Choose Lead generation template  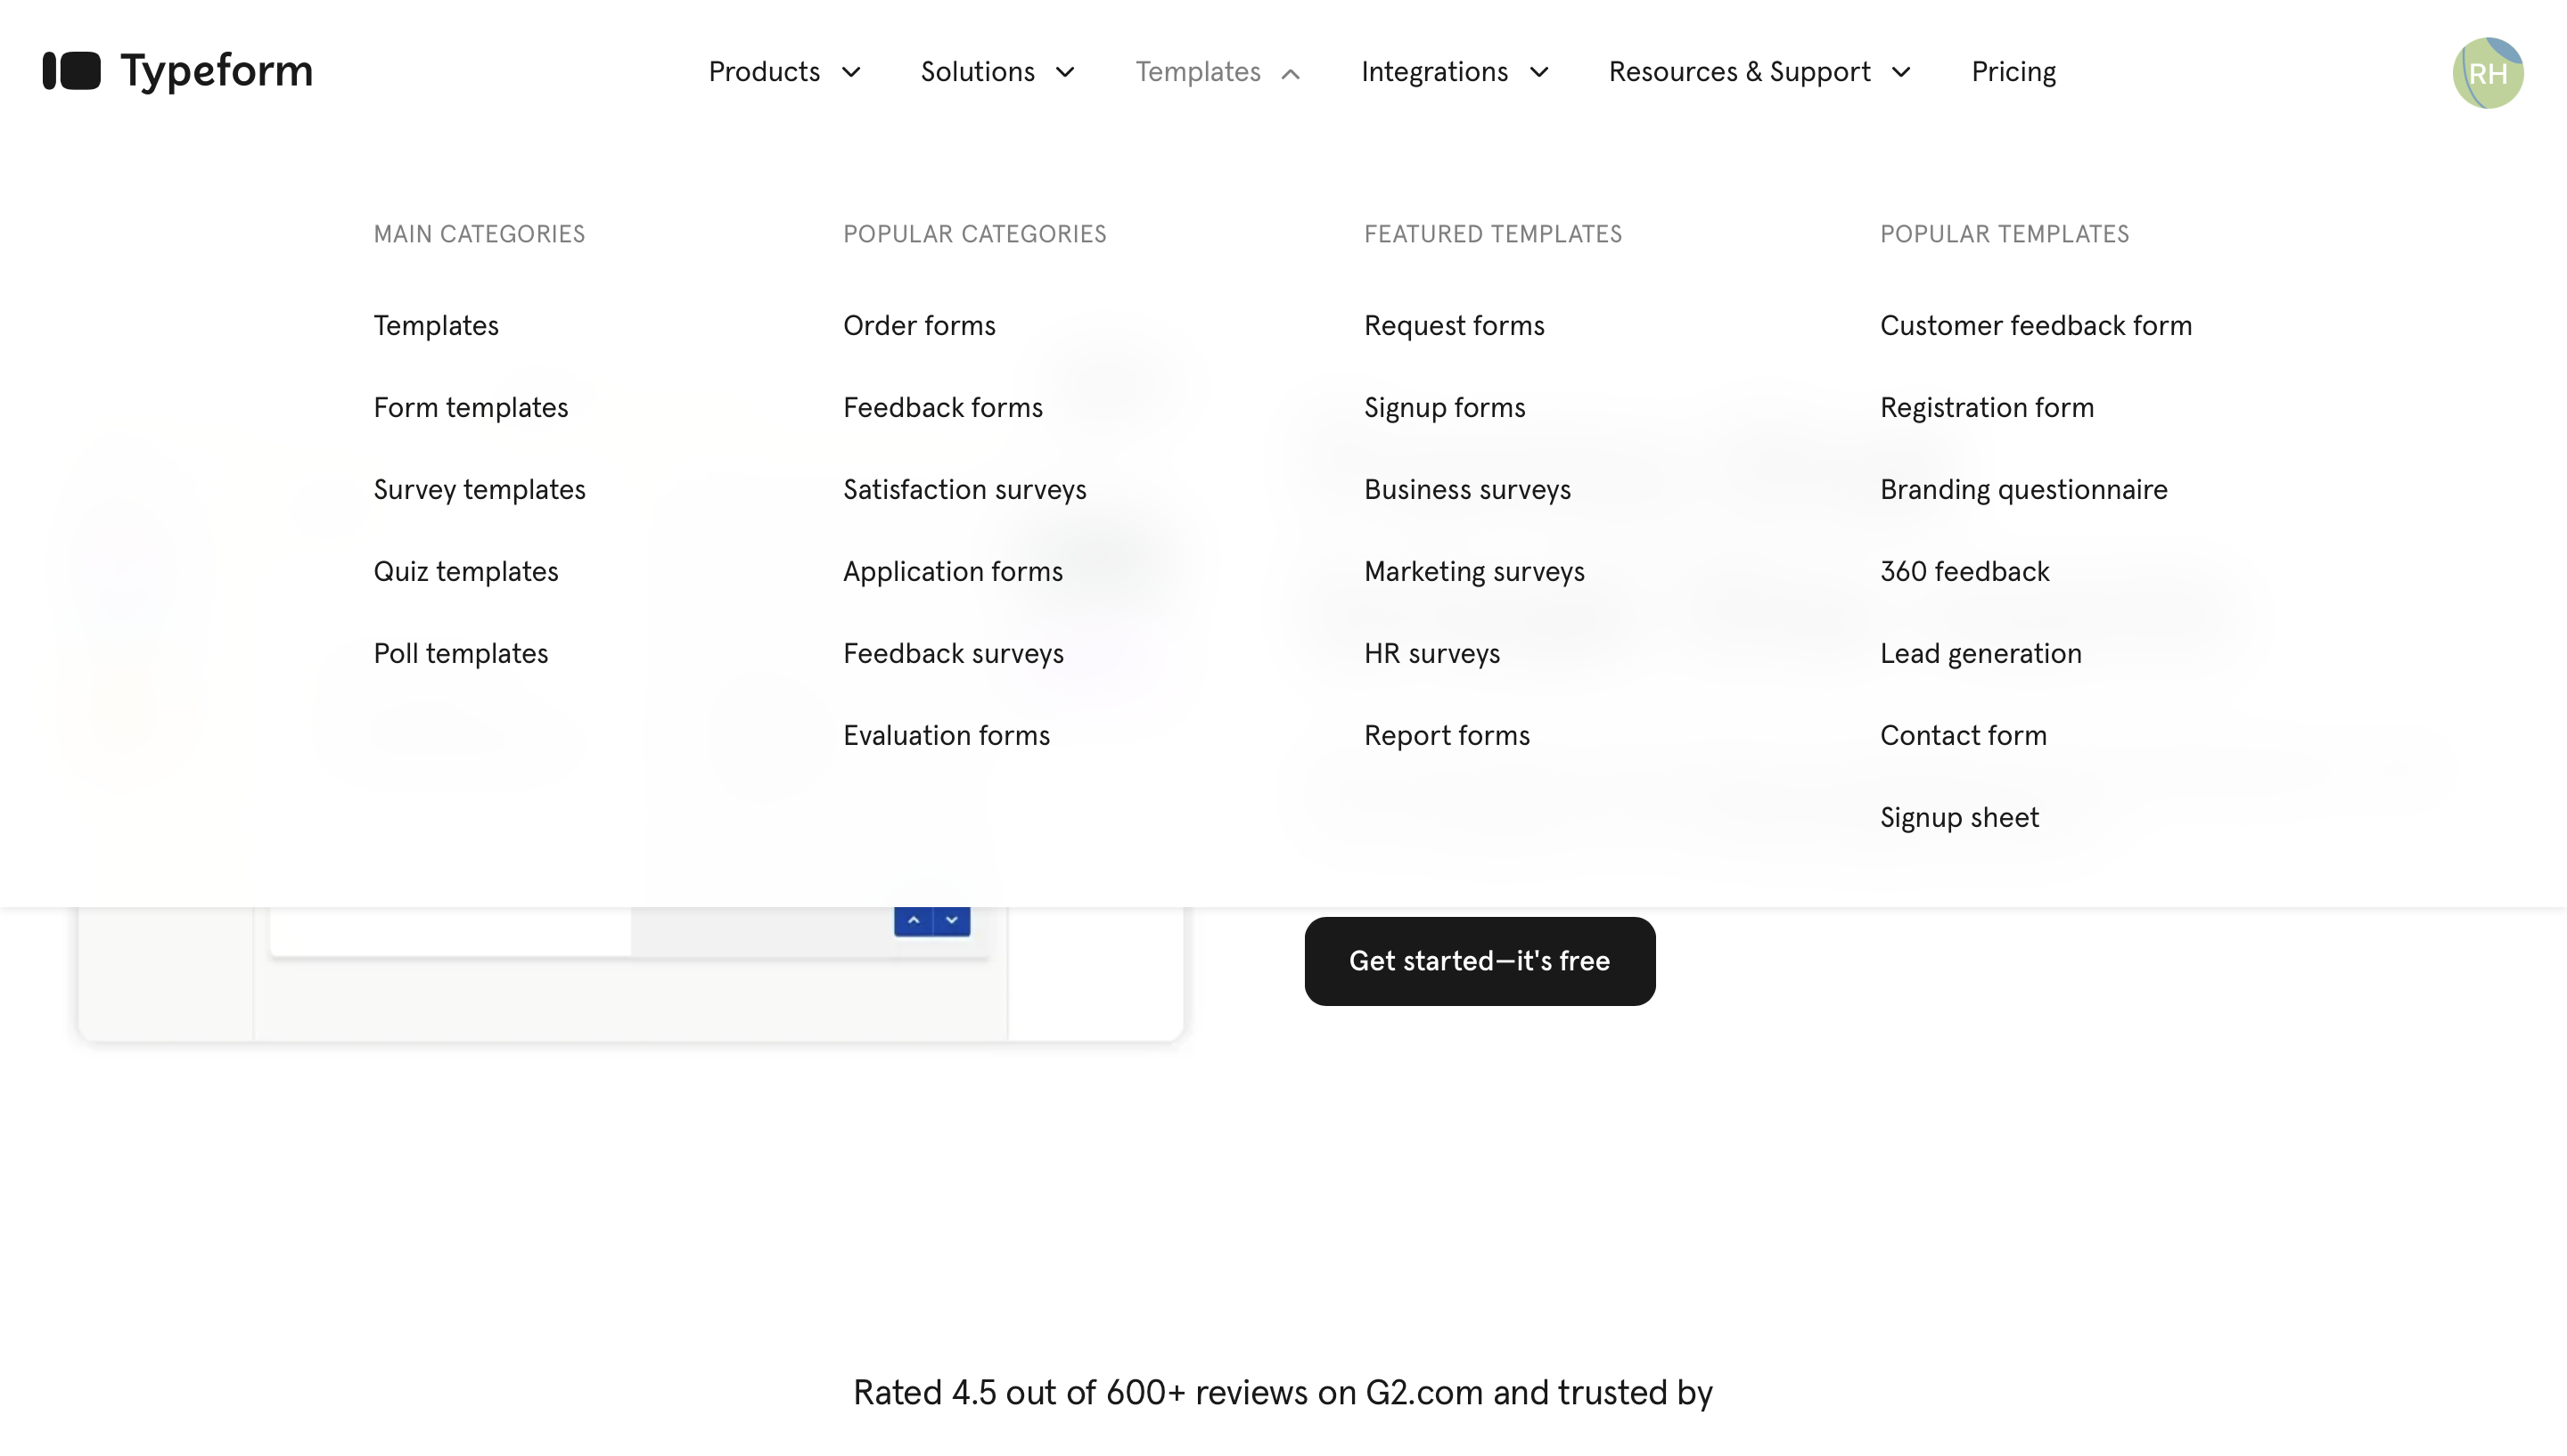click(x=1981, y=654)
